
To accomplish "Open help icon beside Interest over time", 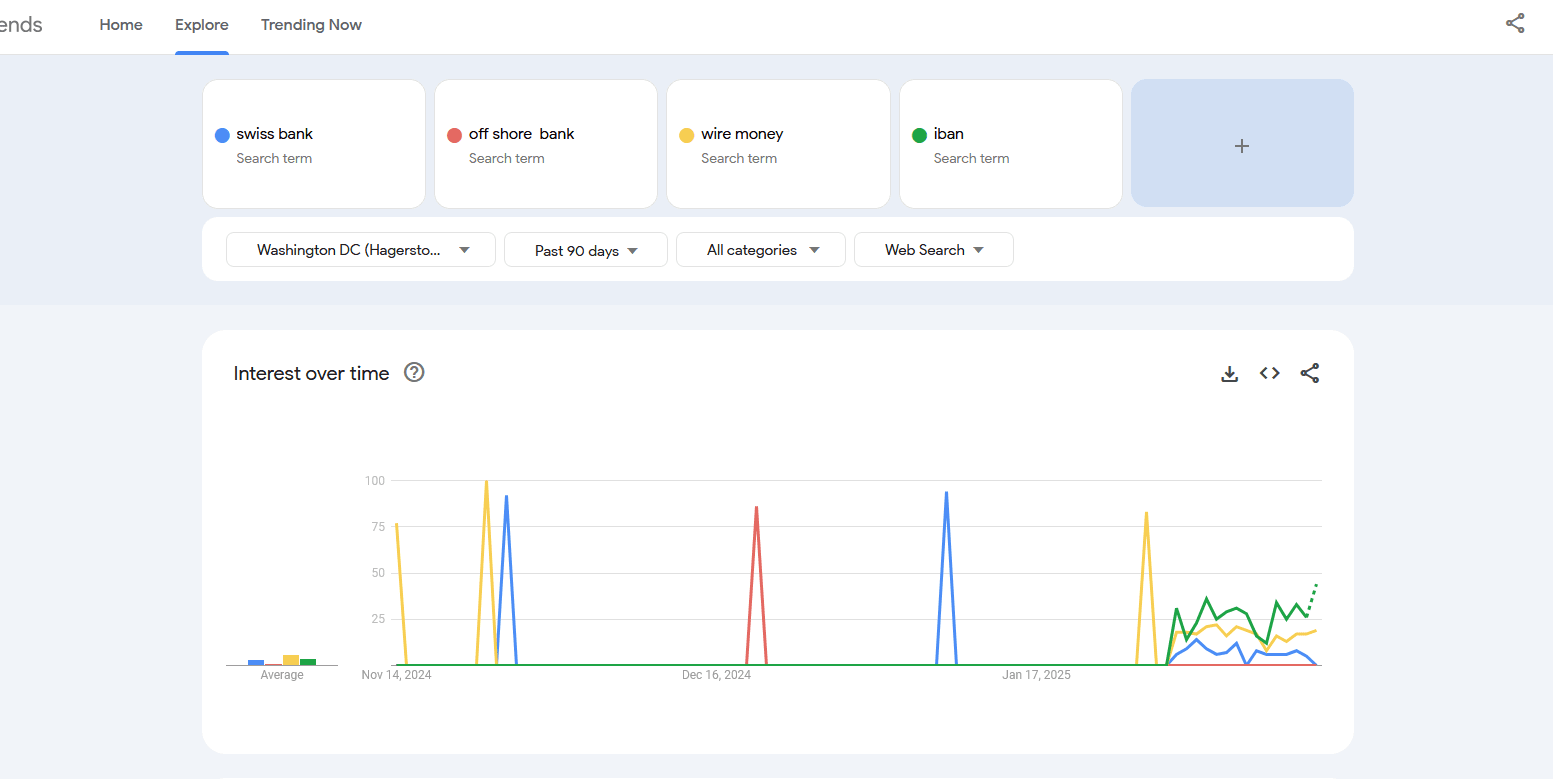I will pos(414,373).
